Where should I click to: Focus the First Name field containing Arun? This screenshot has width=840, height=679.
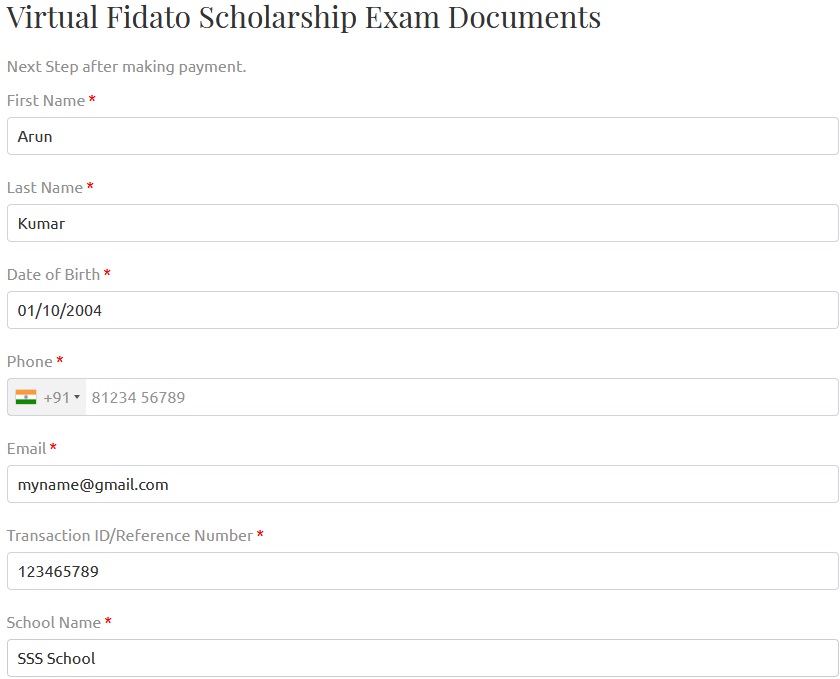point(422,136)
